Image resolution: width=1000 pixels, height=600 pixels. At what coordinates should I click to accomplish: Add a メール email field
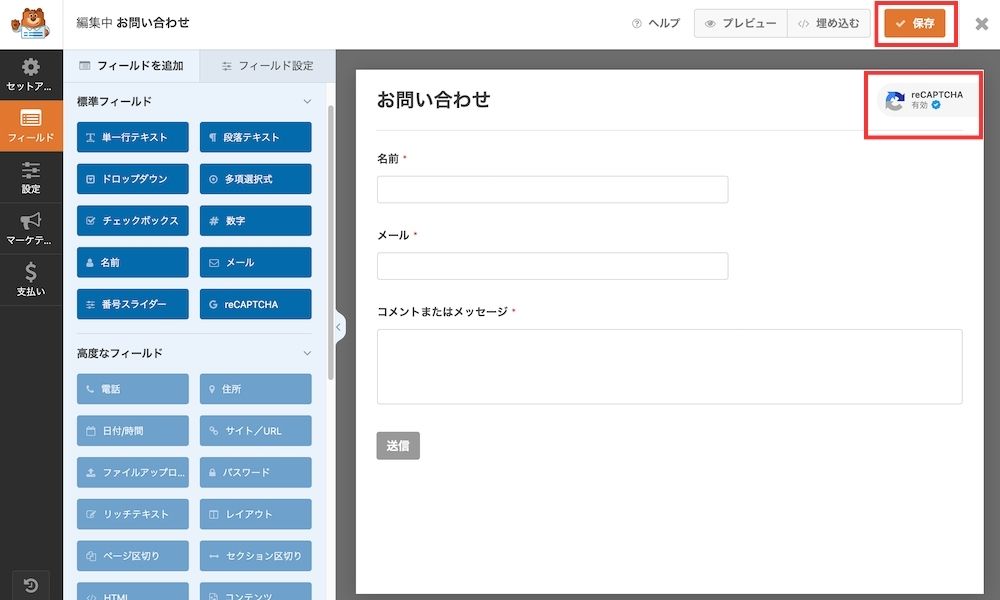[x=255, y=263]
